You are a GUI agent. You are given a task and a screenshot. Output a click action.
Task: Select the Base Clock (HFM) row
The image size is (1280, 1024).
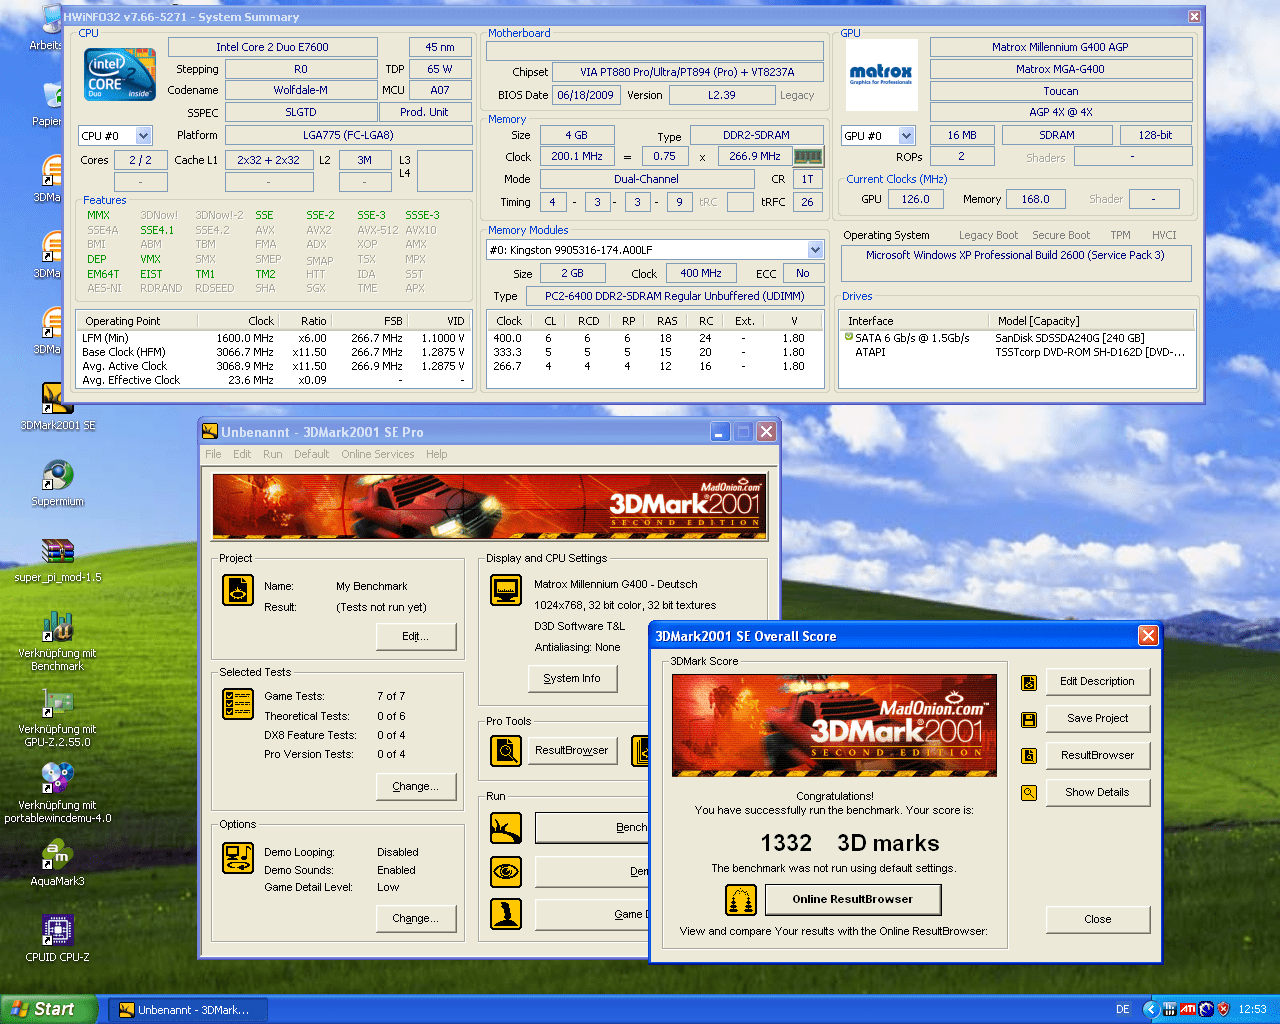pyautogui.click(x=273, y=352)
